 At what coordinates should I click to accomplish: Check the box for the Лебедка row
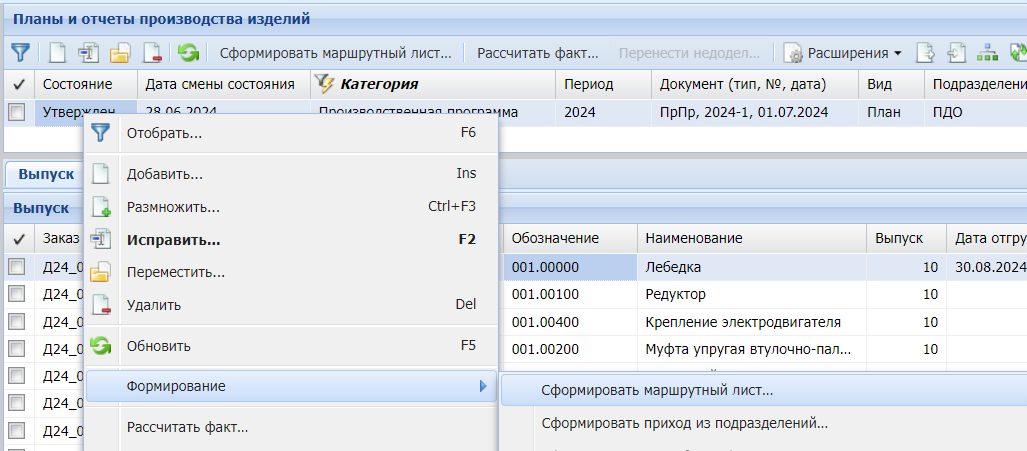(17, 267)
